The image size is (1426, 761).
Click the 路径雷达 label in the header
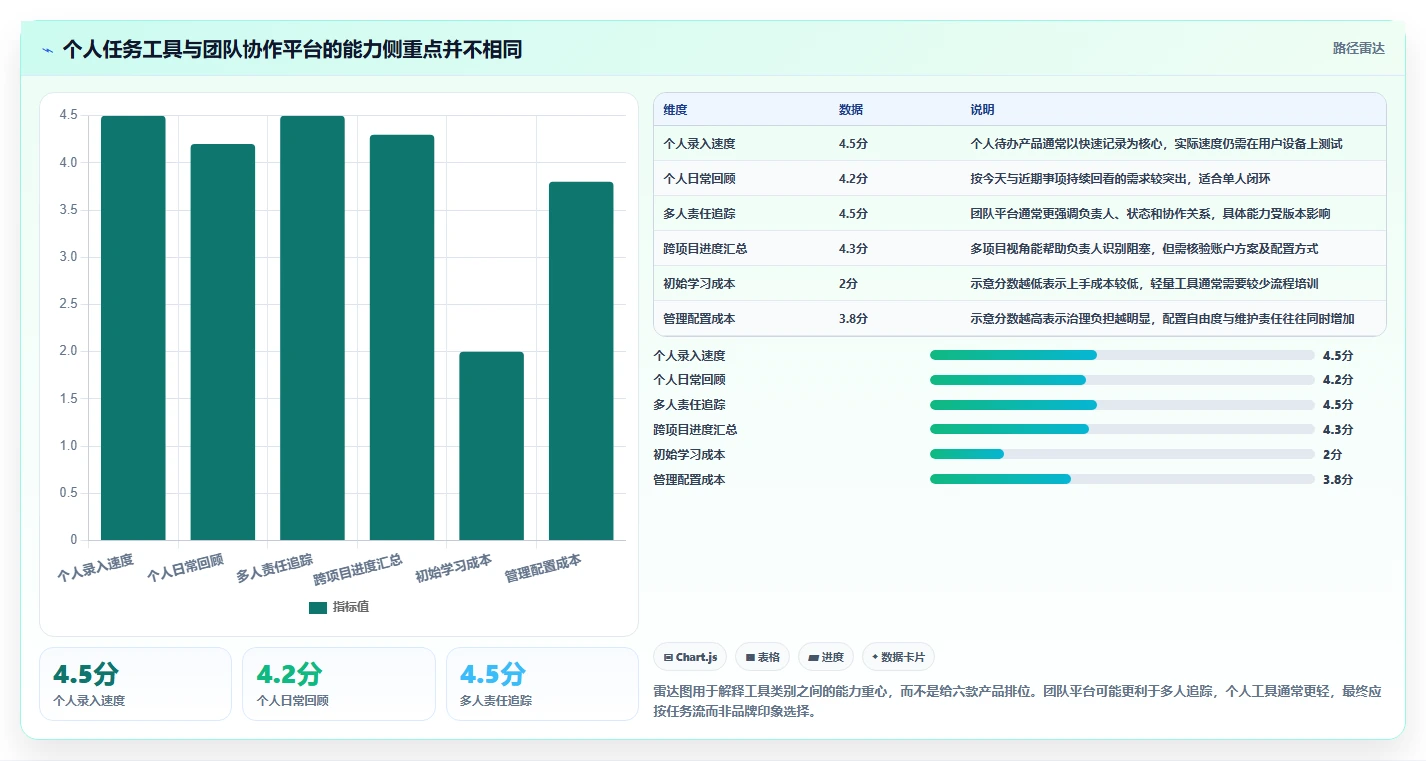pos(1359,48)
